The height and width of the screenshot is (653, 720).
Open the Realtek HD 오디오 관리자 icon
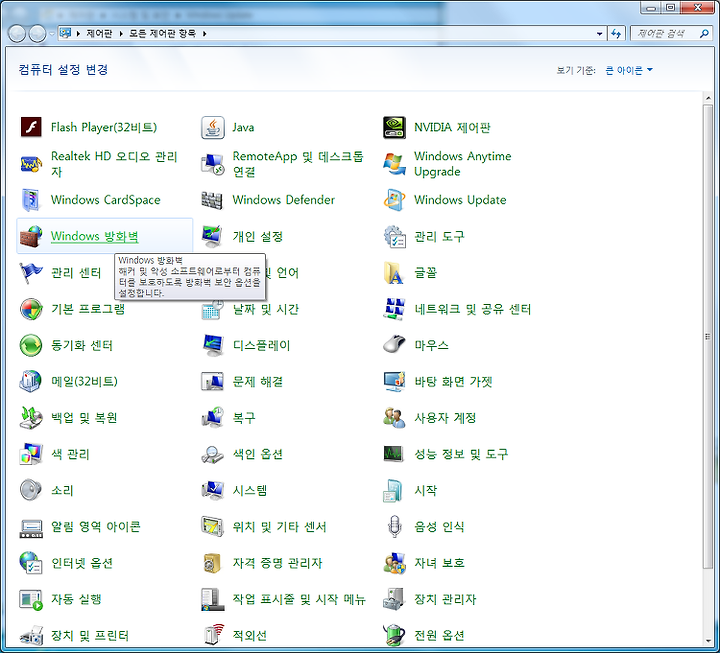click(x=31, y=164)
